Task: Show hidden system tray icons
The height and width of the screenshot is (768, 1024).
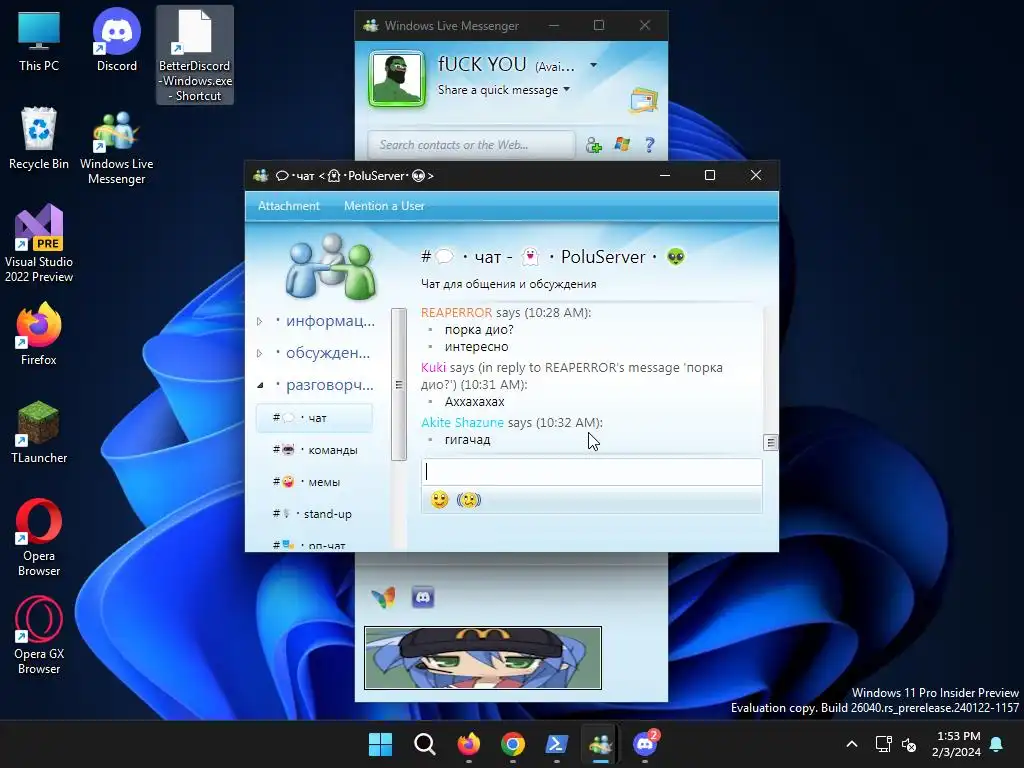Action: click(x=852, y=744)
